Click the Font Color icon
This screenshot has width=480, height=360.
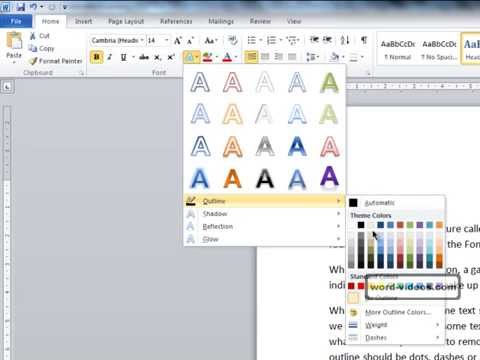click(x=227, y=57)
